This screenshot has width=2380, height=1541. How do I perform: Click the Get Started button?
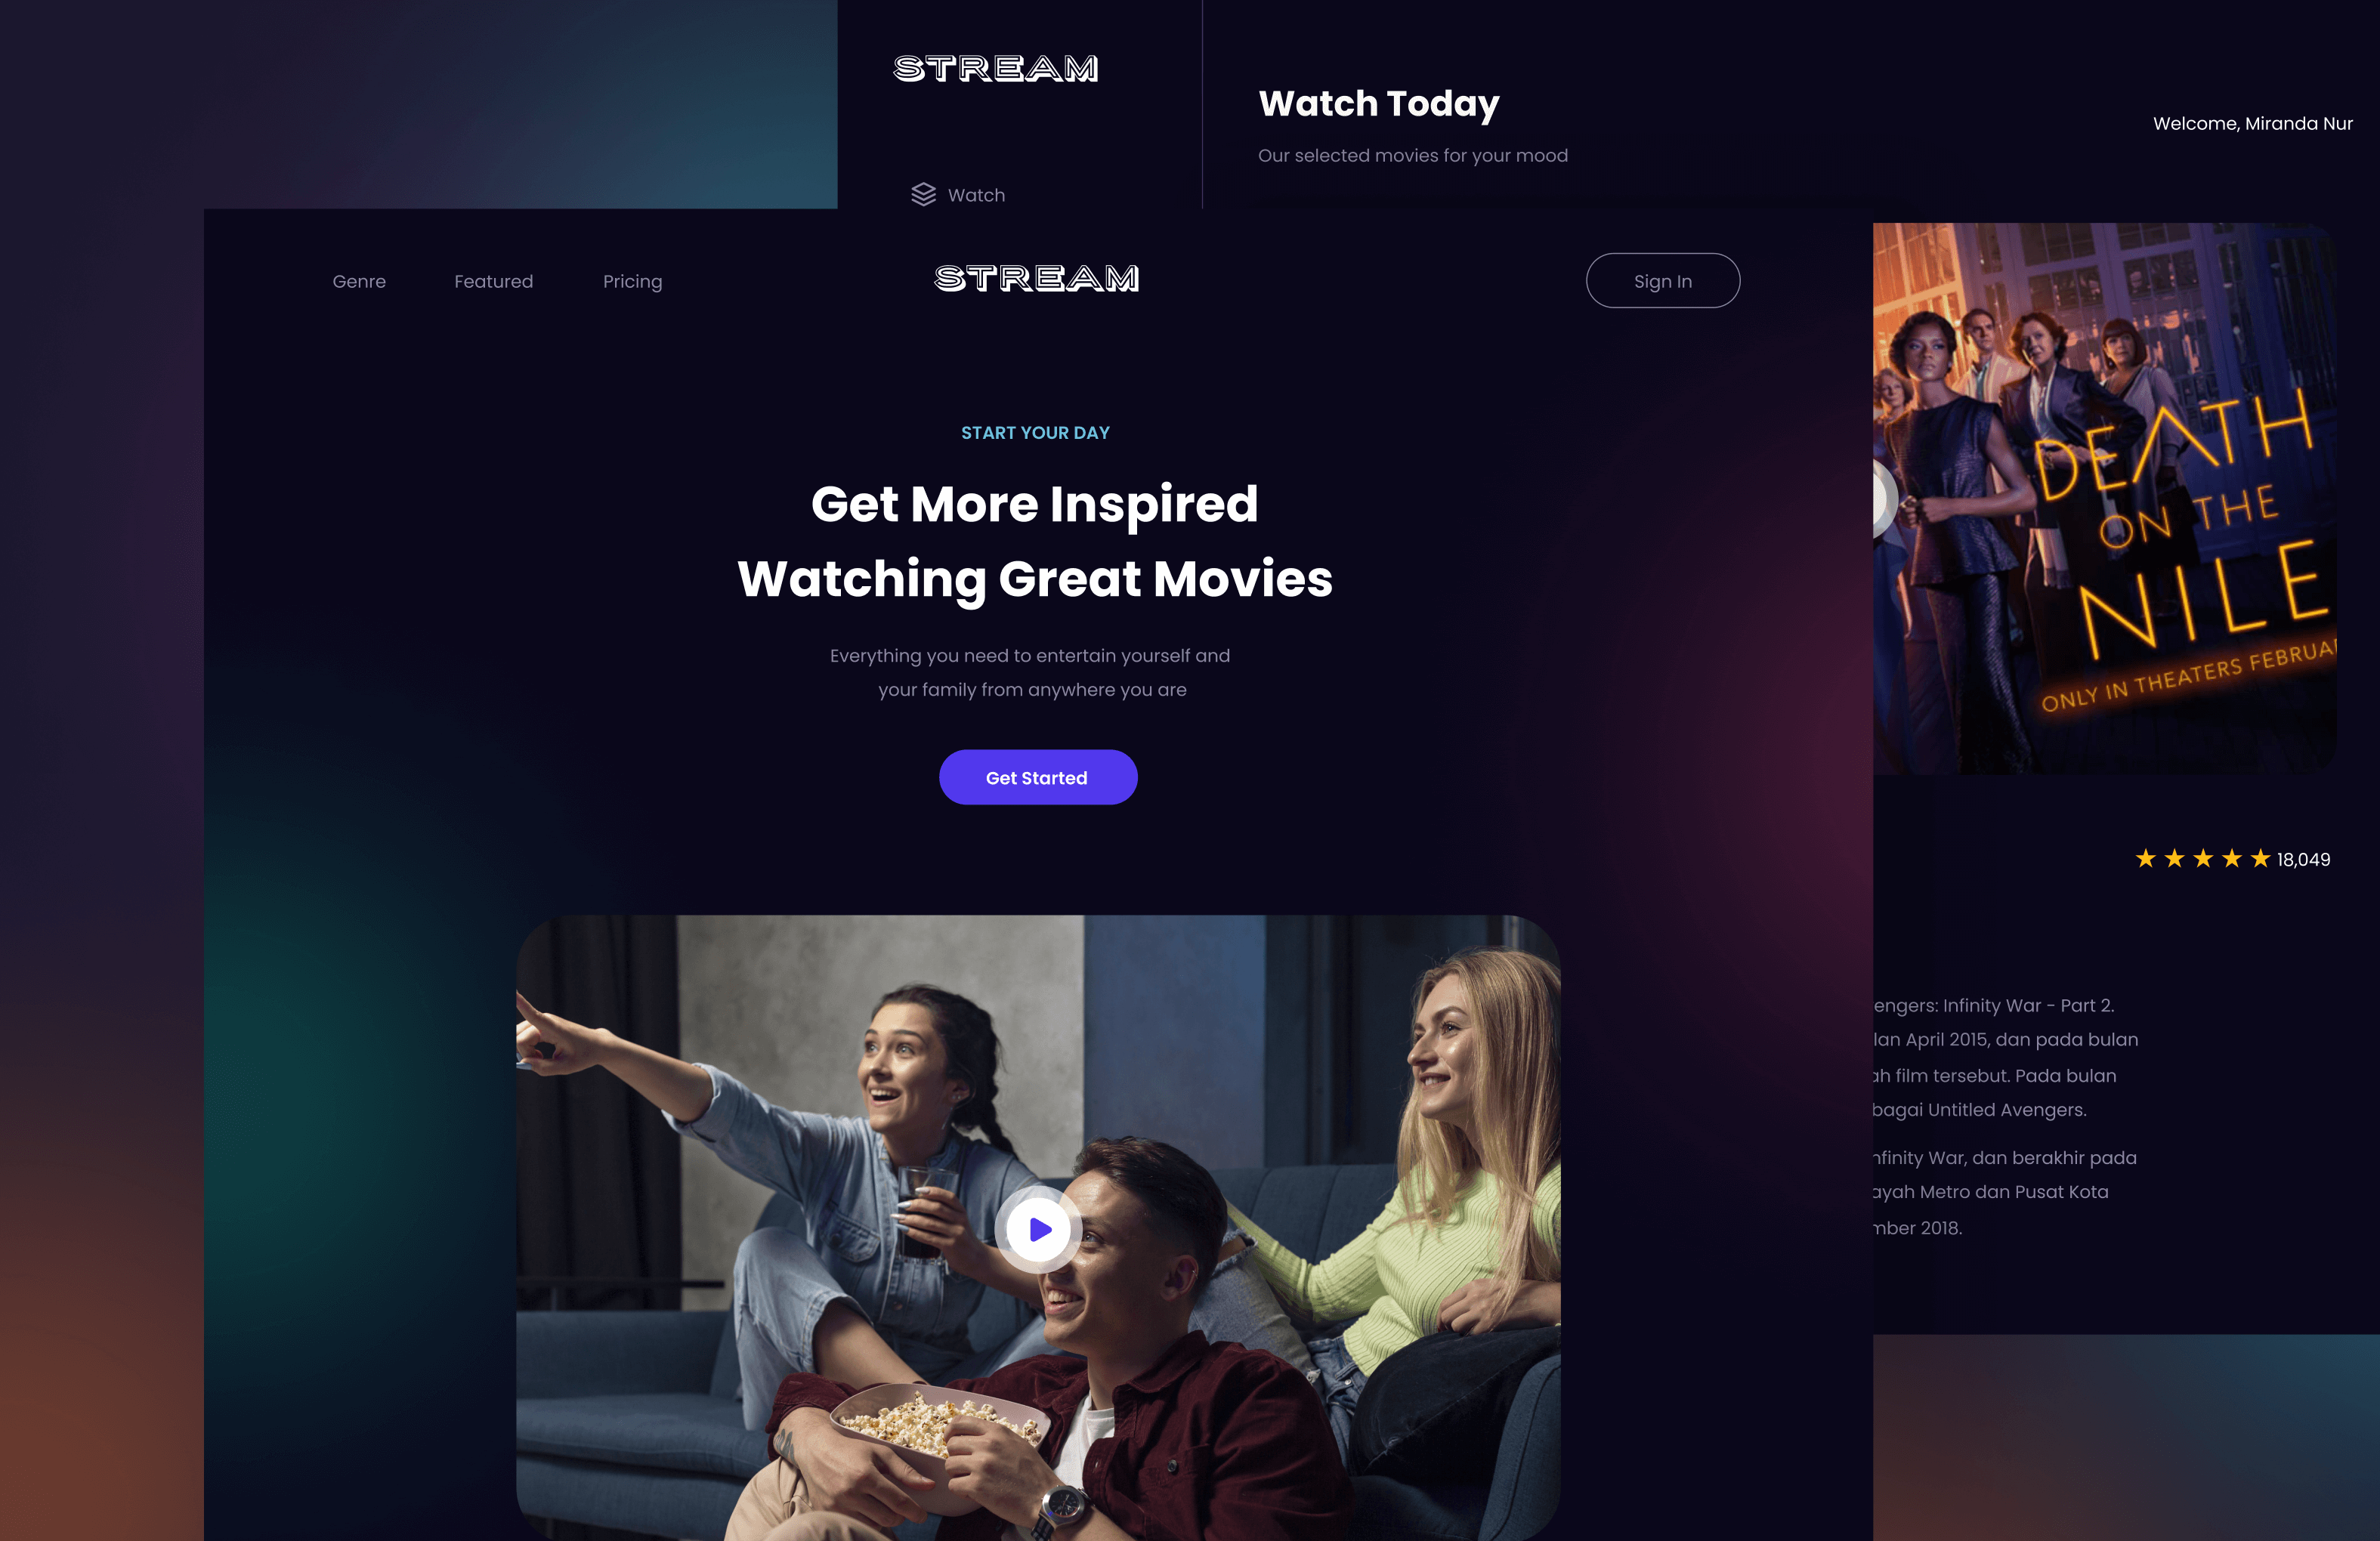(x=1036, y=777)
